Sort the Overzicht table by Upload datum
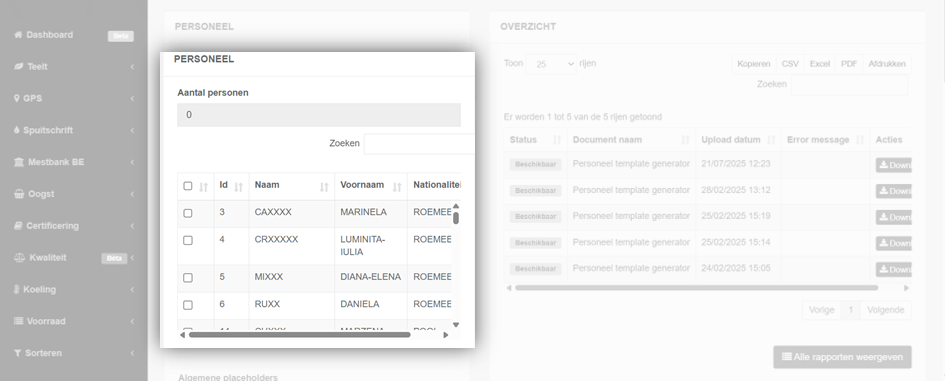945x381 pixels. pyautogui.click(x=738, y=140)
